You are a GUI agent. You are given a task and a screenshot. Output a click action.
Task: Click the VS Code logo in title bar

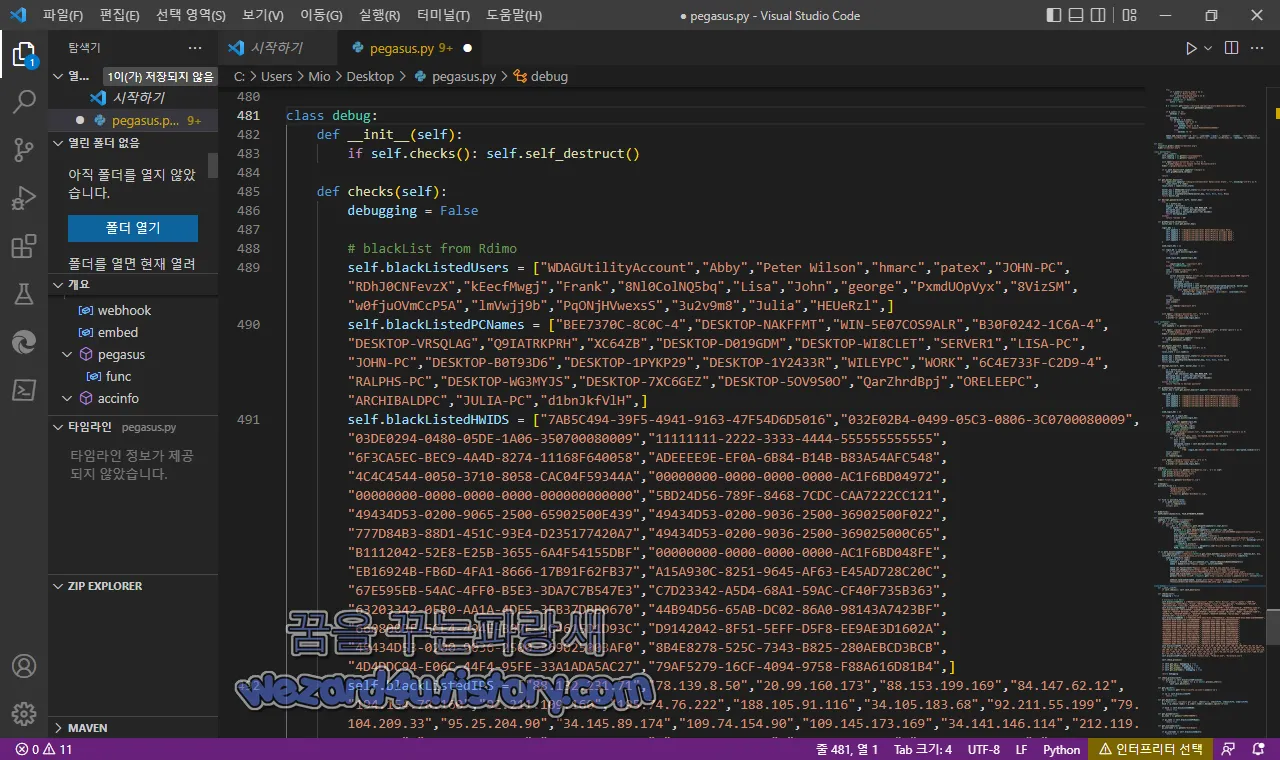point(17,16)
